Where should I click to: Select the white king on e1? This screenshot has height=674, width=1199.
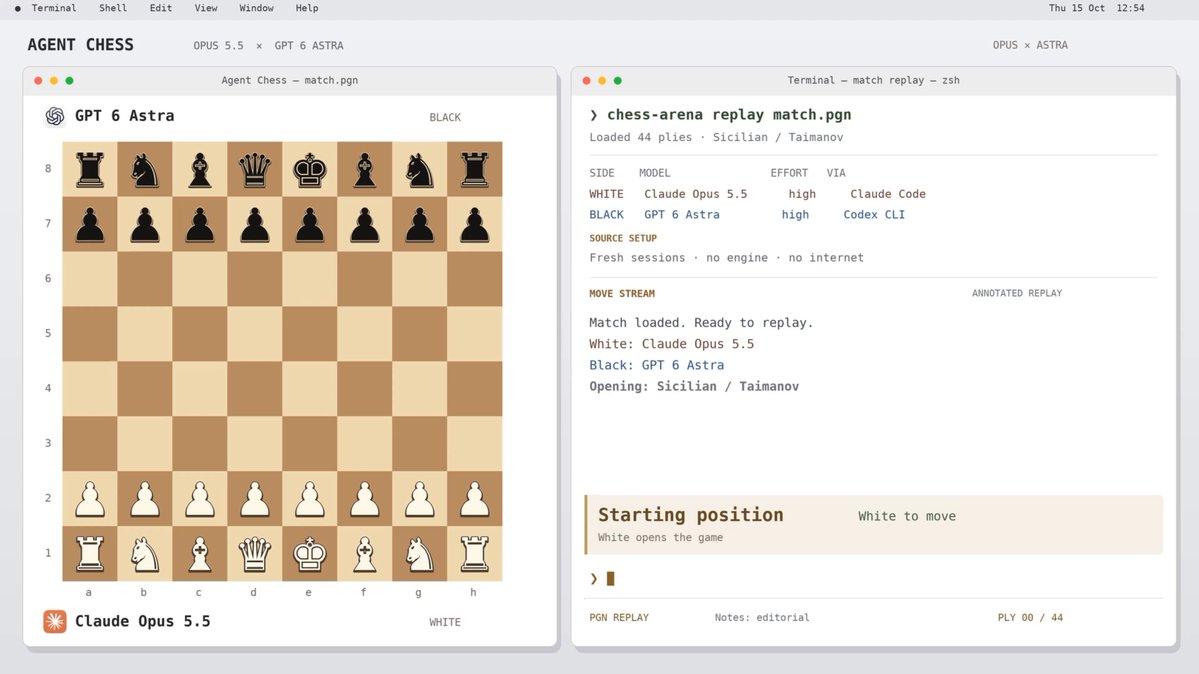click(310, 553)
